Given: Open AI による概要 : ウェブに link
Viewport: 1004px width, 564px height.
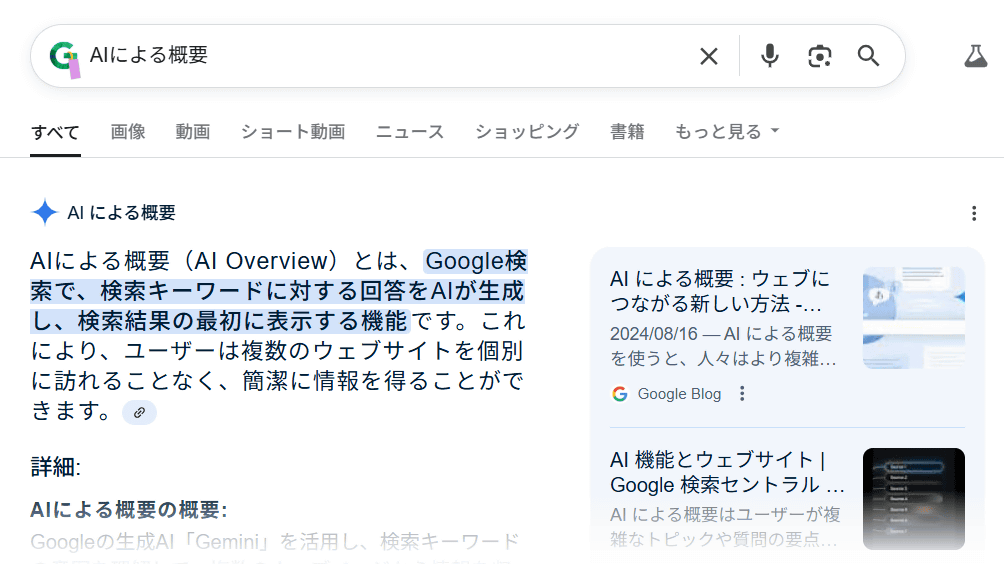Looking at the screenshot, I should [720, 291].
